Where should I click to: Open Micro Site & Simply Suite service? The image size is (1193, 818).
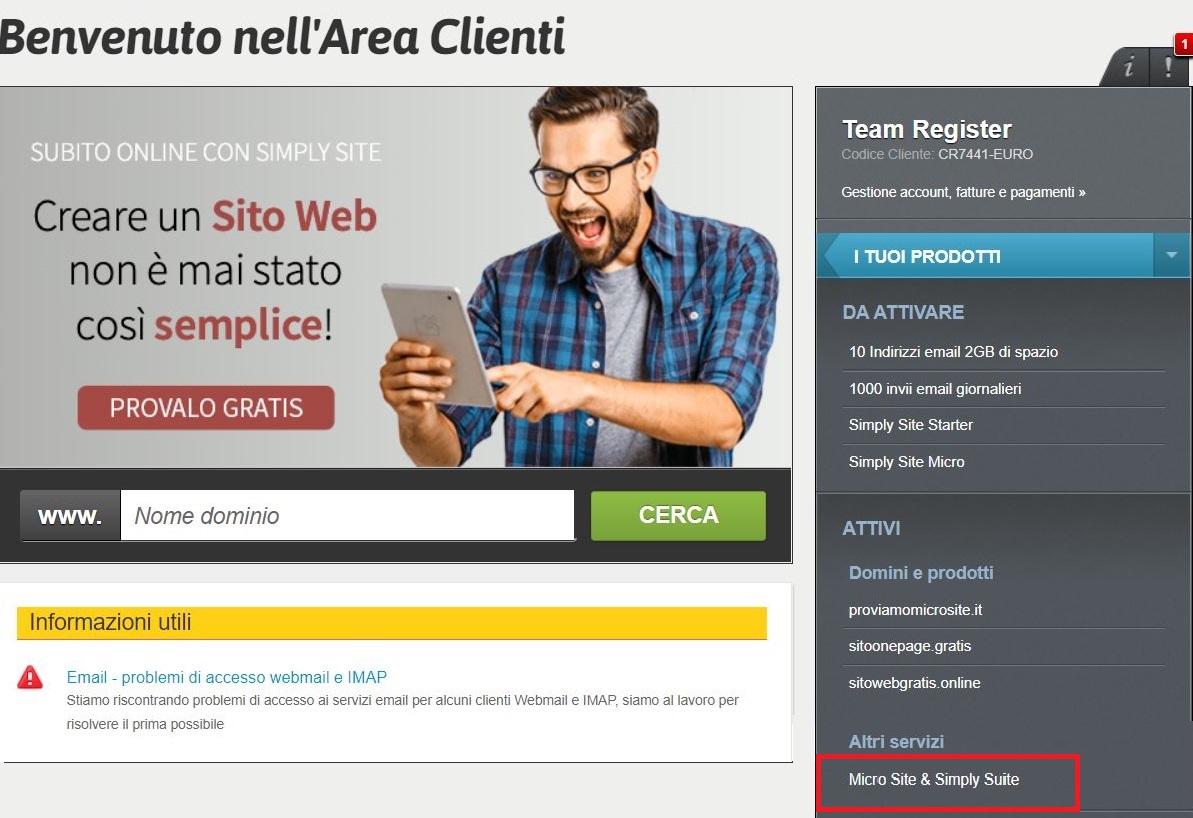tap(934, 779)
